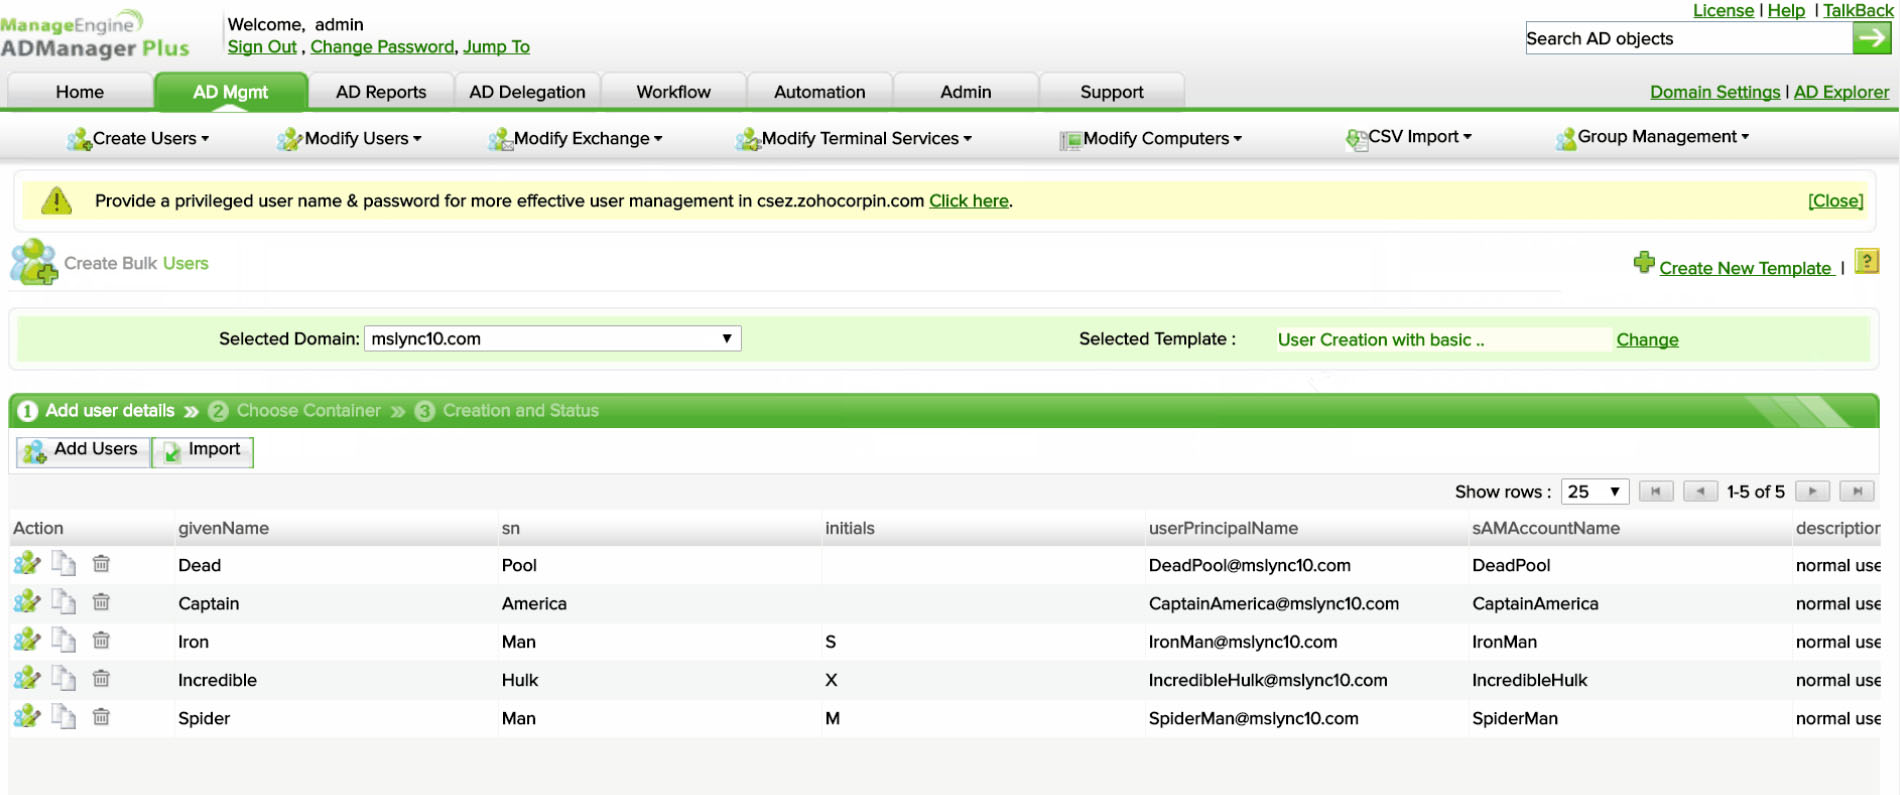Screen dimensions: 1900x795
Task: Copy the Spider Man user row
Action: pyautogui.click(x=64, y=717)
